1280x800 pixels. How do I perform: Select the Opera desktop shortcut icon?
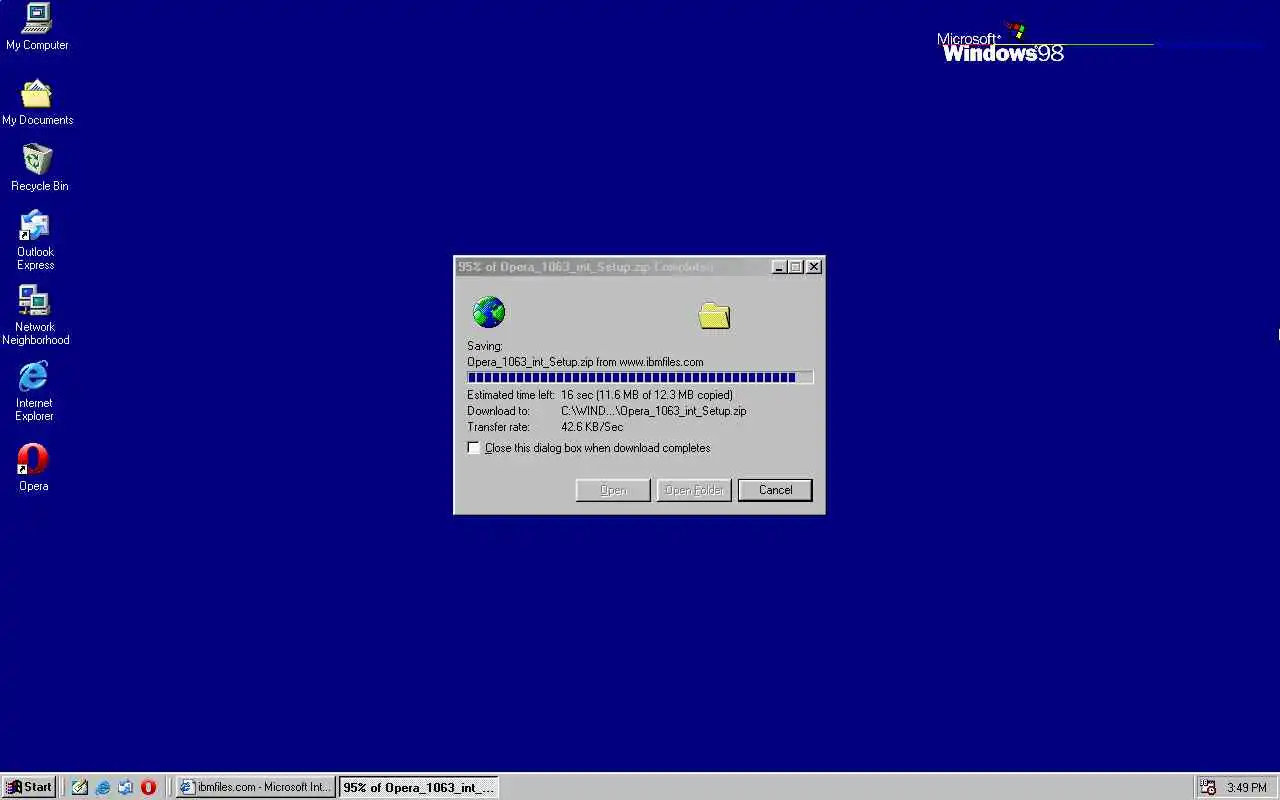click(33, 460)
